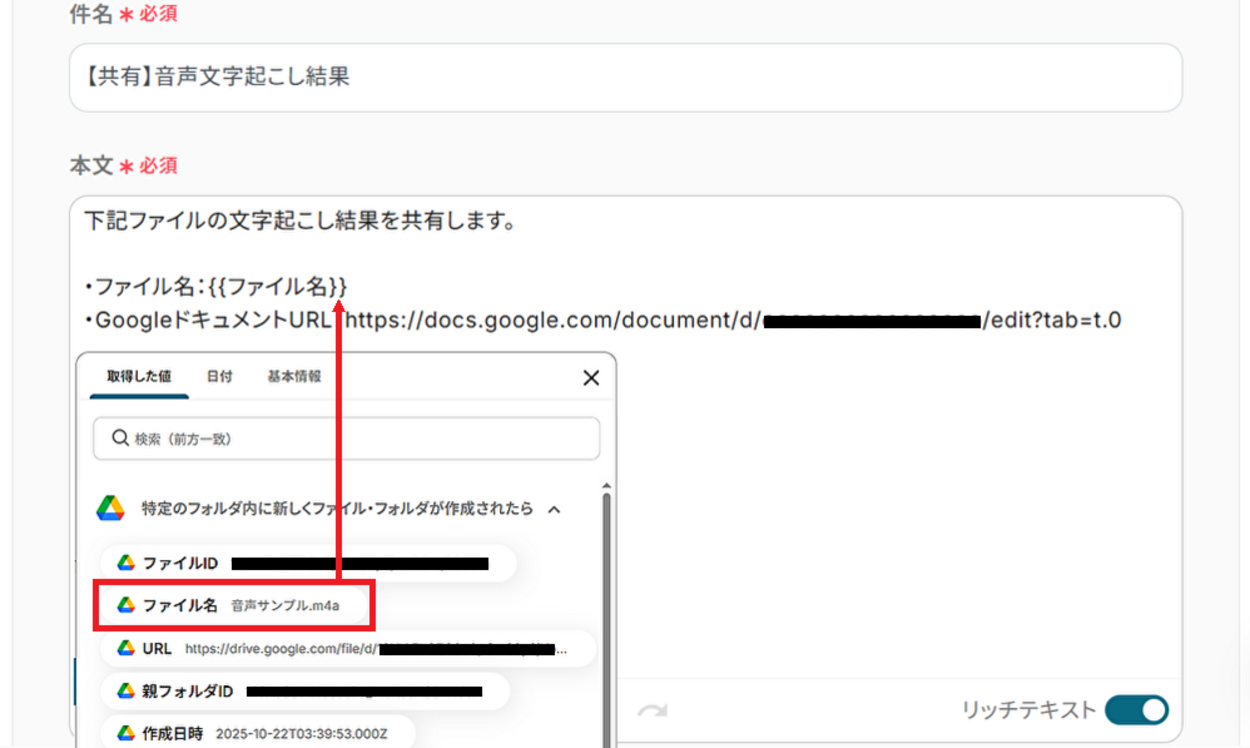Click the 件名 input field
This screenshot has width=1250, height=748.
(x=620, y=77)
